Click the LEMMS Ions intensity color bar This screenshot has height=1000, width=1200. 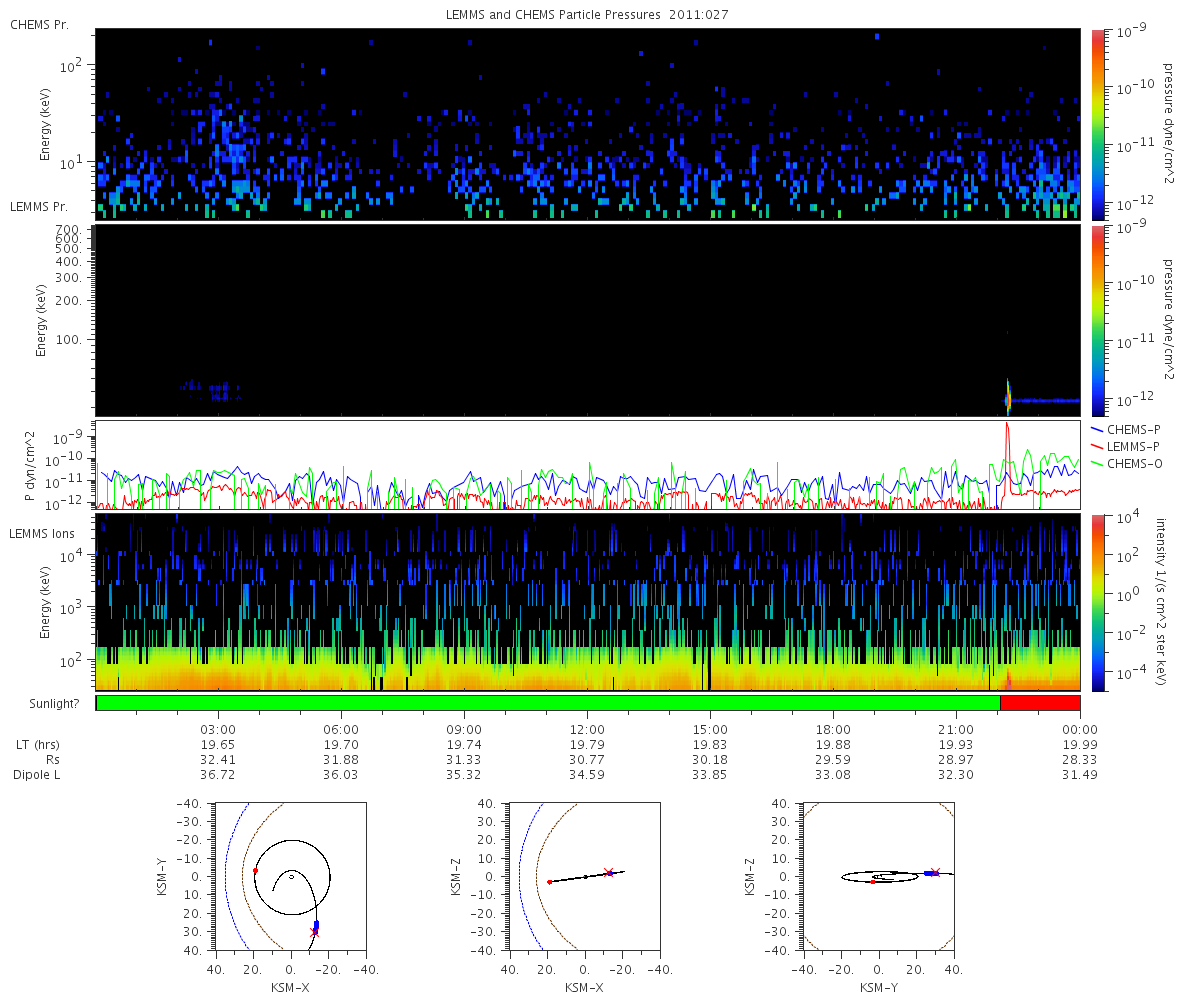click(x=1097, y=602)
